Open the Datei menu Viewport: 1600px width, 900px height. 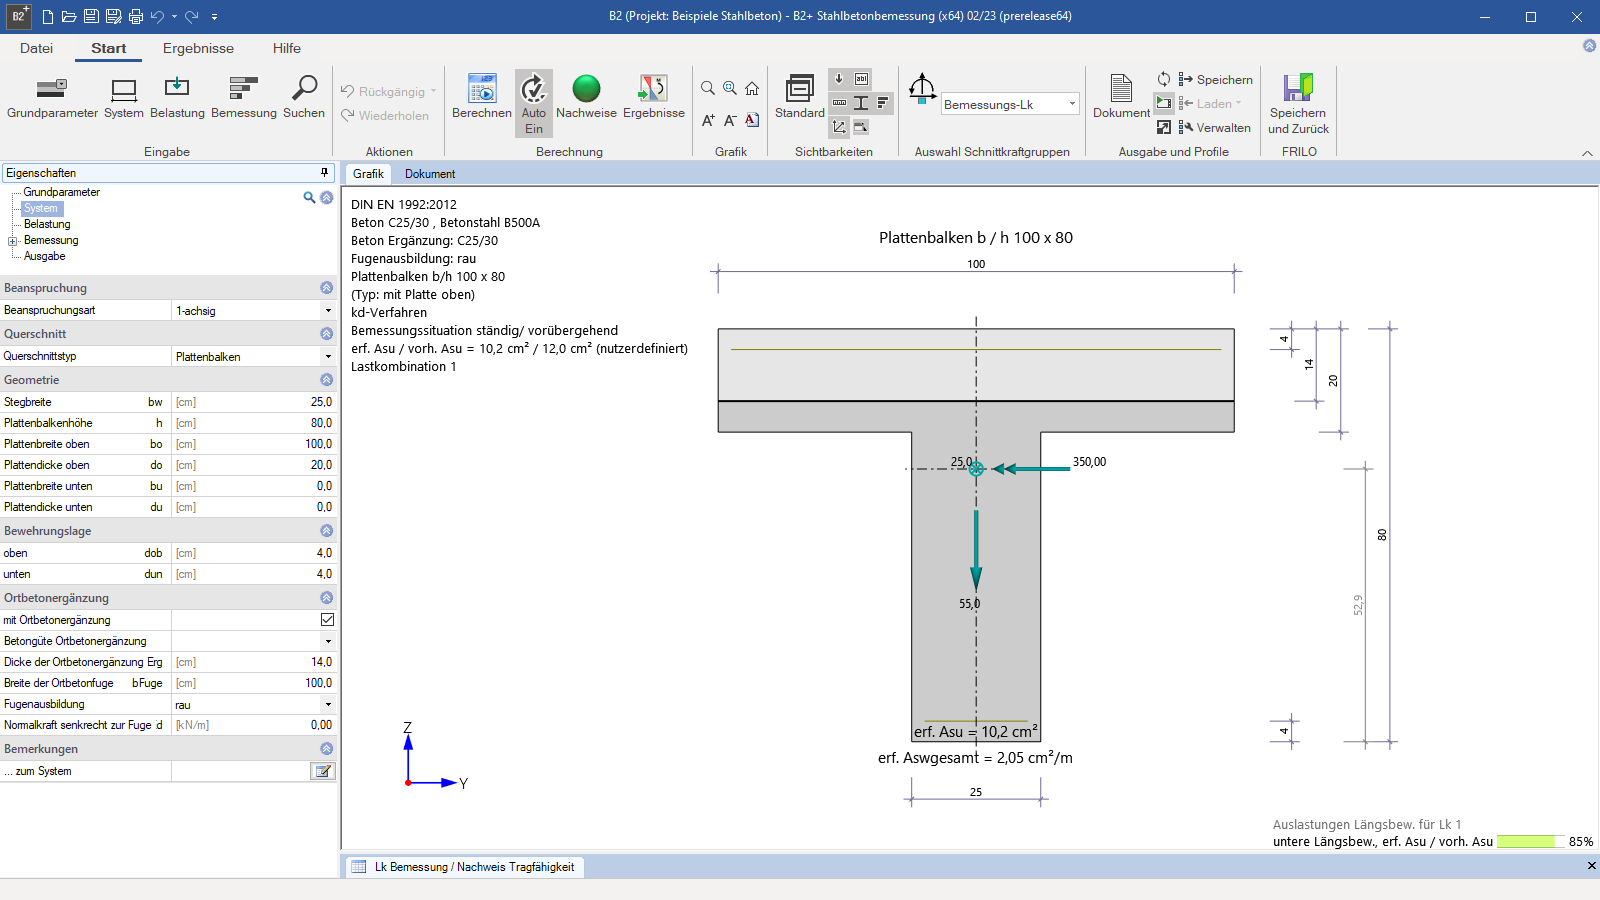pyautogui.click(x=36, y=48)
